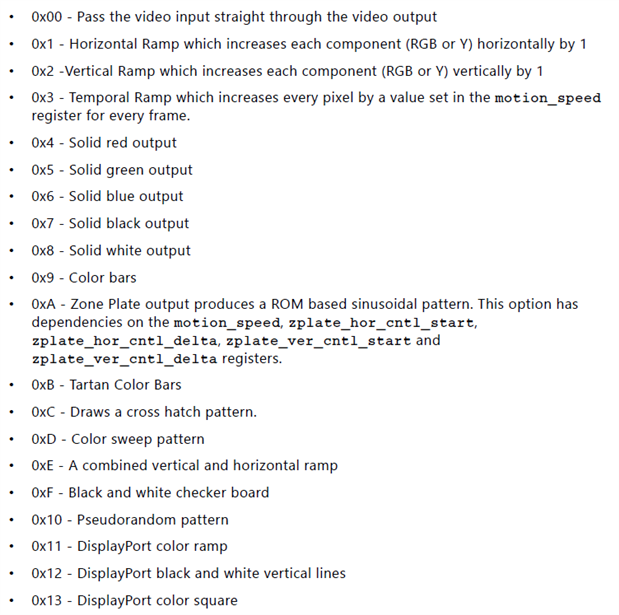
Task: Click the 0xC cross hatch pattern line
Action: [x=144, y=412]
